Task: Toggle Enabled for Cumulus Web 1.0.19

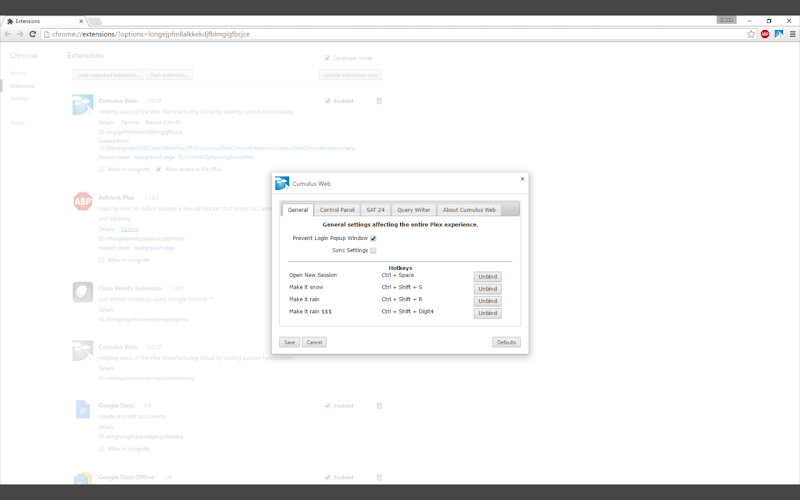Action: [x=328, y=101]
